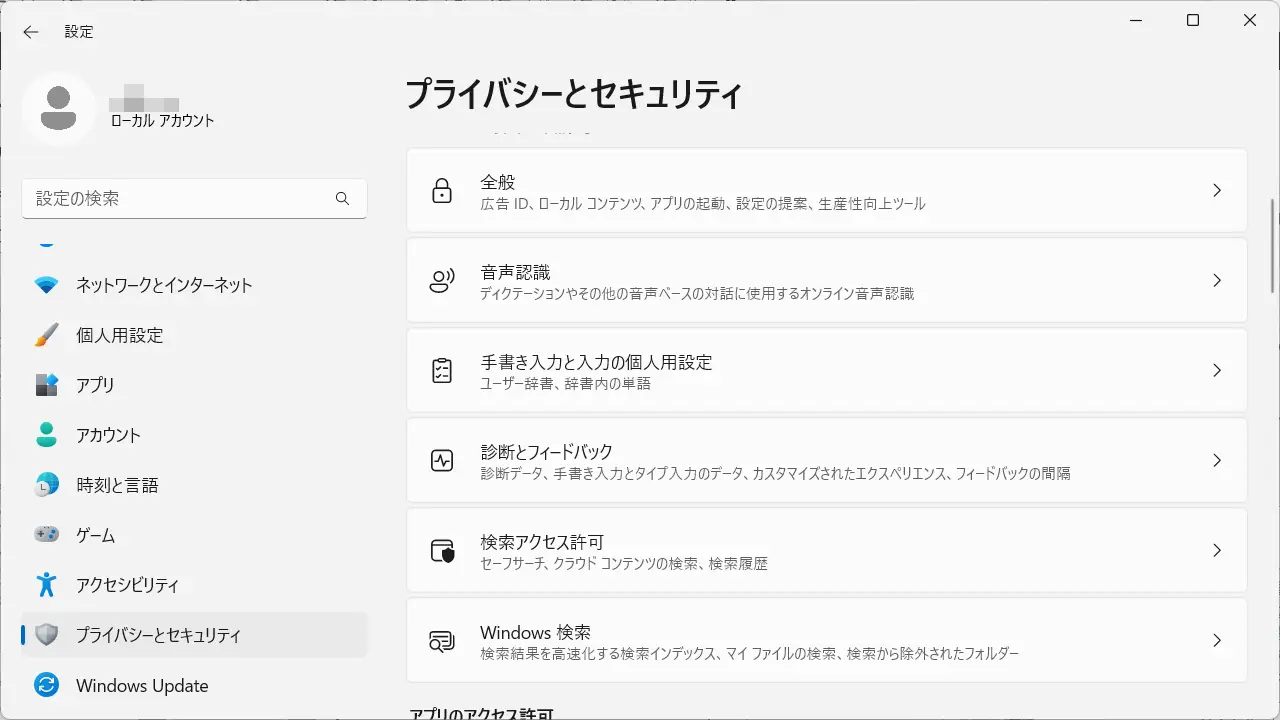Open Windows 検索 settings page
The height and width of the screenshot is (720, 1280).
(x=827, y=640)
